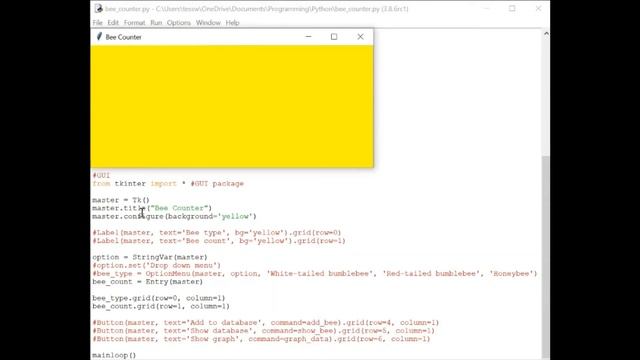Click the mainloop() line
640x360 pixels.
(114, 355)
